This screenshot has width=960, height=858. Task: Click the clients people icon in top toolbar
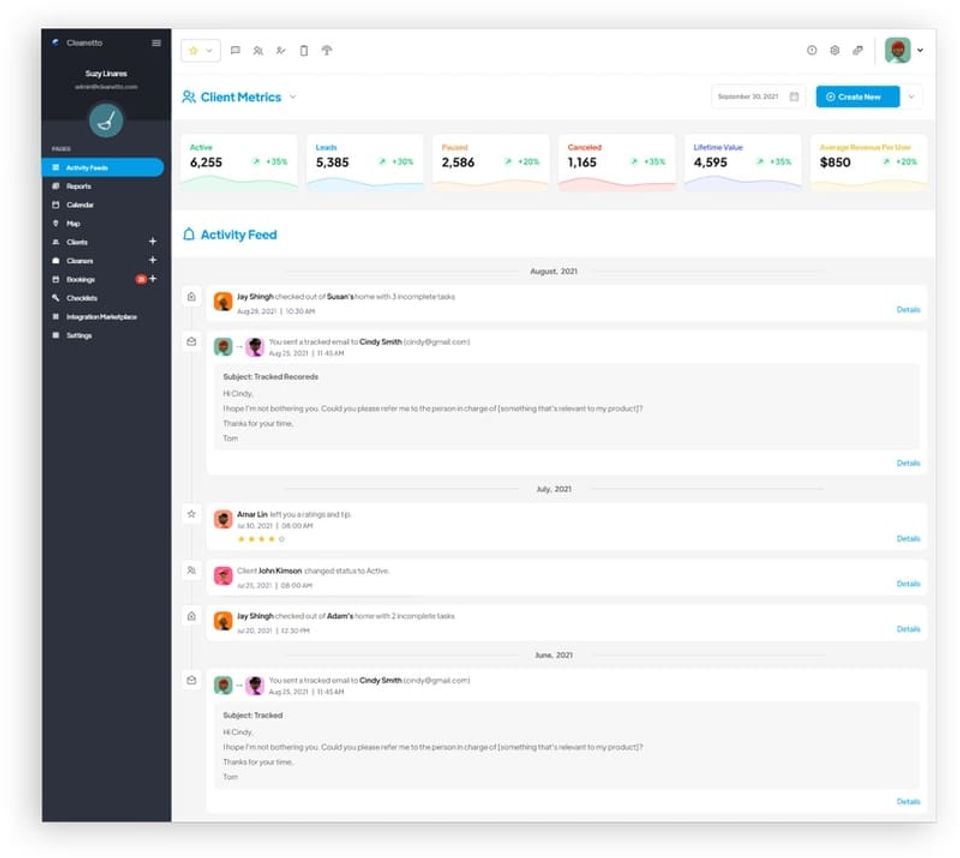[x=258, y=50]
